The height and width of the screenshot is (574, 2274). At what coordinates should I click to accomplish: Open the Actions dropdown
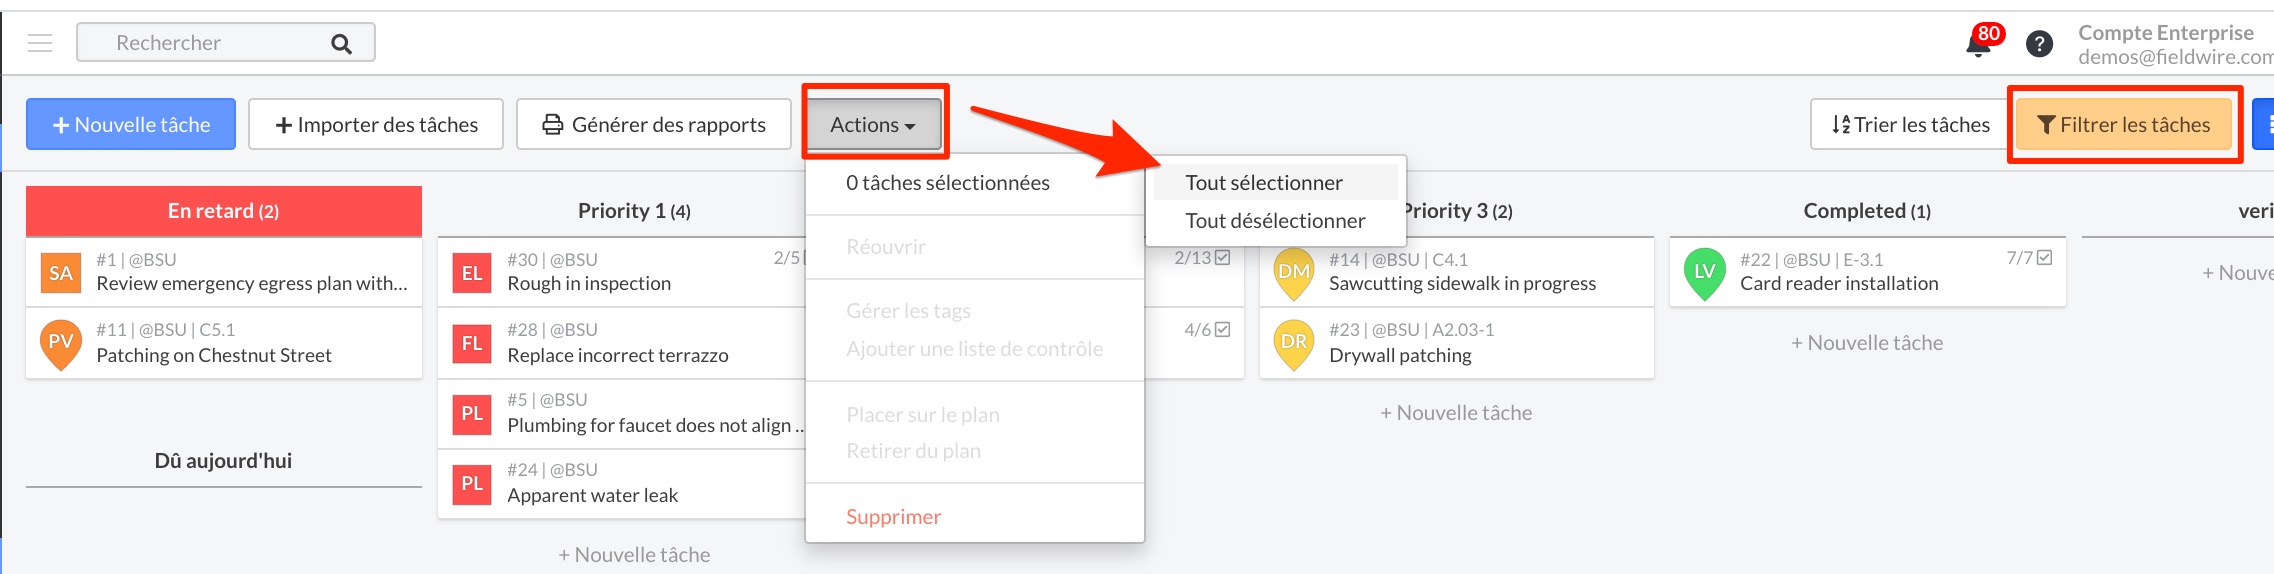coord(874,124)
